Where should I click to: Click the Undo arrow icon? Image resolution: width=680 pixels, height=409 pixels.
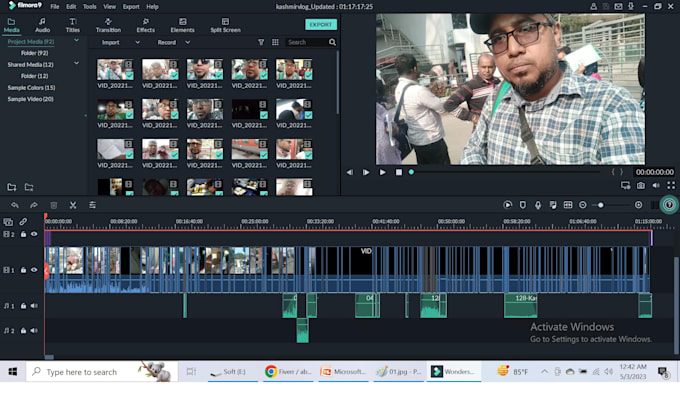click(x=15, y=205)
